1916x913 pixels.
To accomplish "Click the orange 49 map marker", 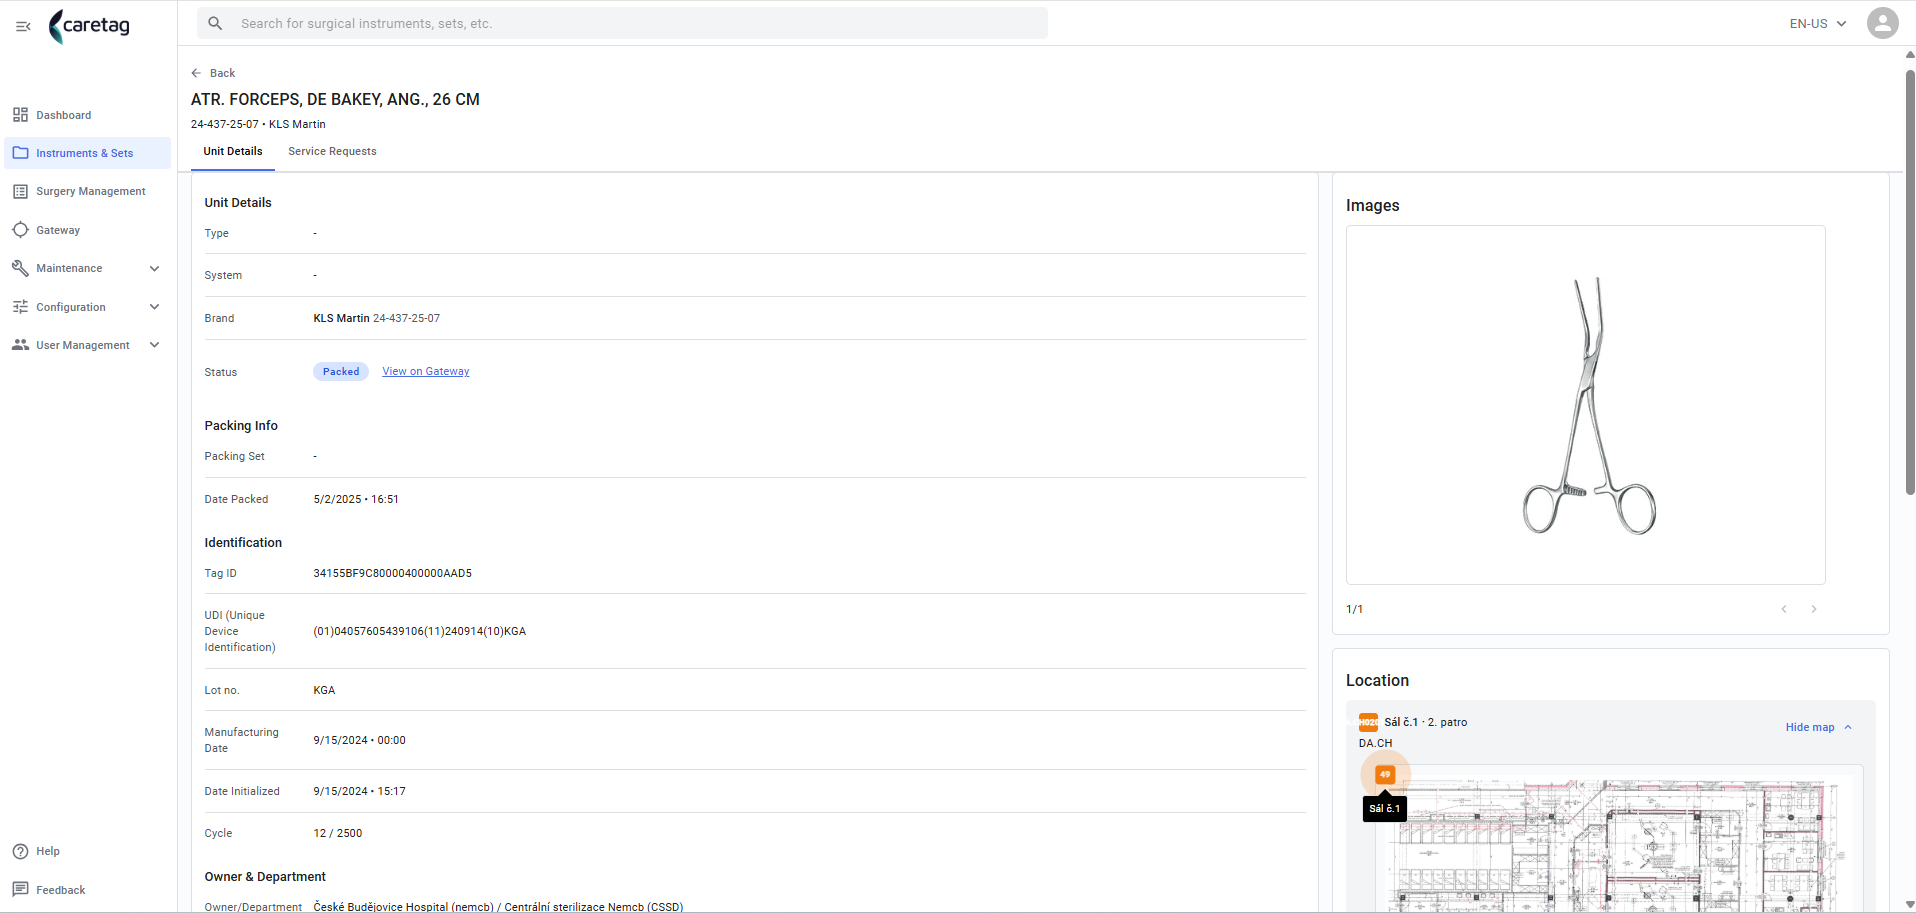I will pos(1385,774).
